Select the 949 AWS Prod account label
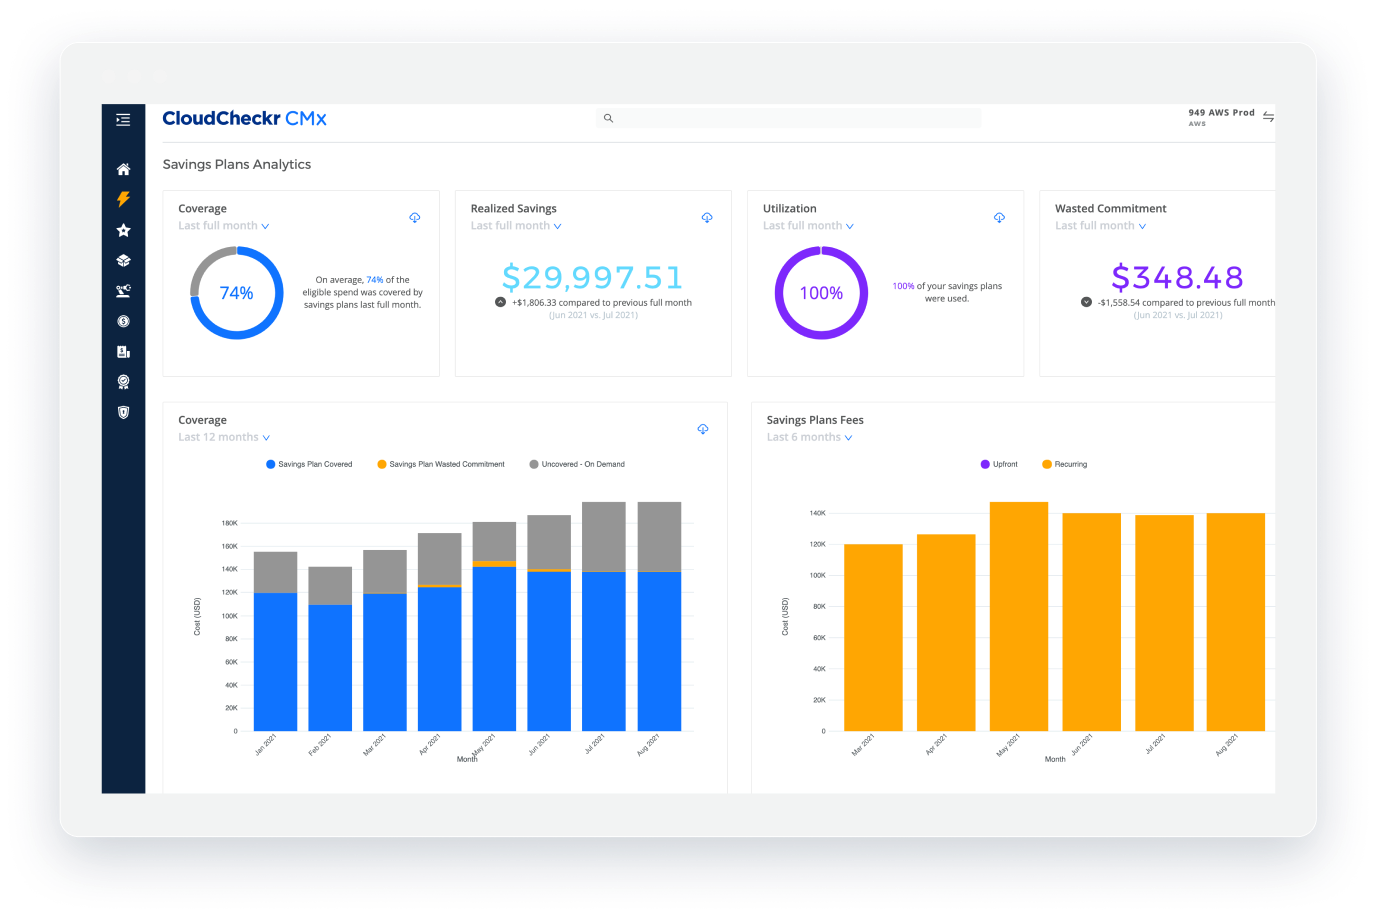Viewport: 1377px width, 915px height. coord(1221,113)
